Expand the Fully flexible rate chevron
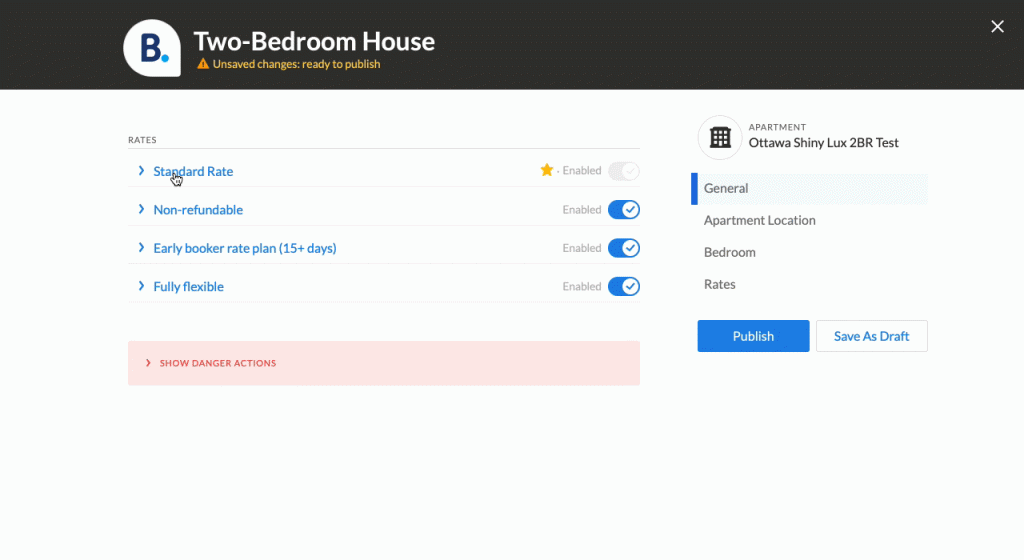1024x560 pixels. coord(141,287)
